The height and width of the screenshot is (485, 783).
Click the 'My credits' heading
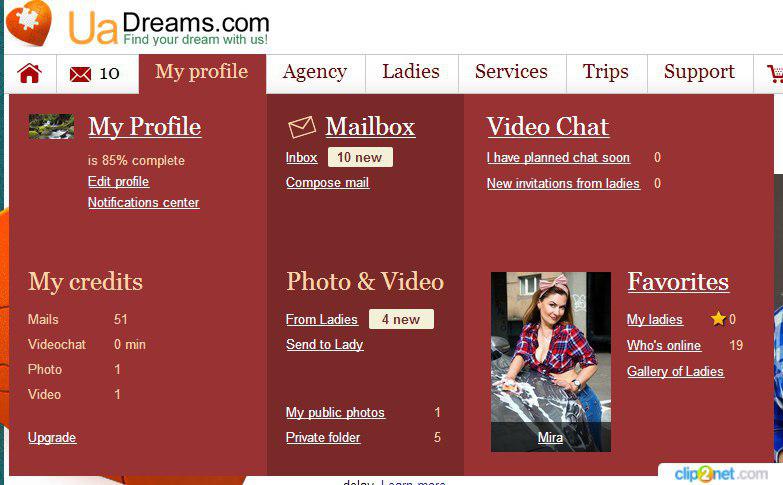click(x=85, y=282)
